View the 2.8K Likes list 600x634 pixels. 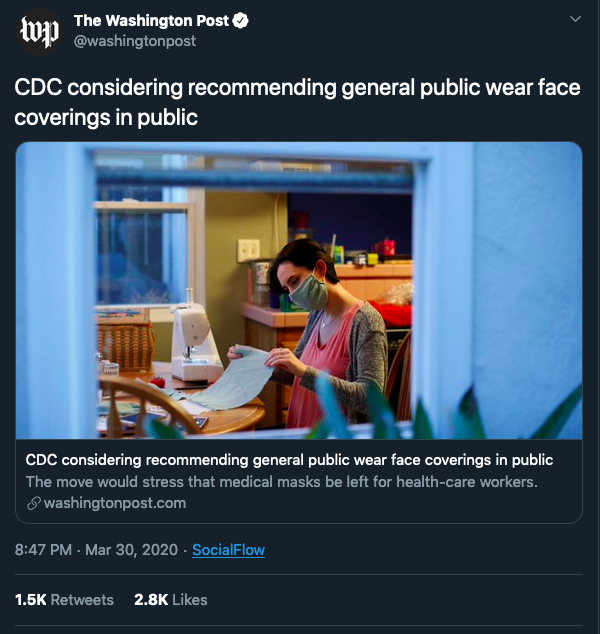pos(171,600)
